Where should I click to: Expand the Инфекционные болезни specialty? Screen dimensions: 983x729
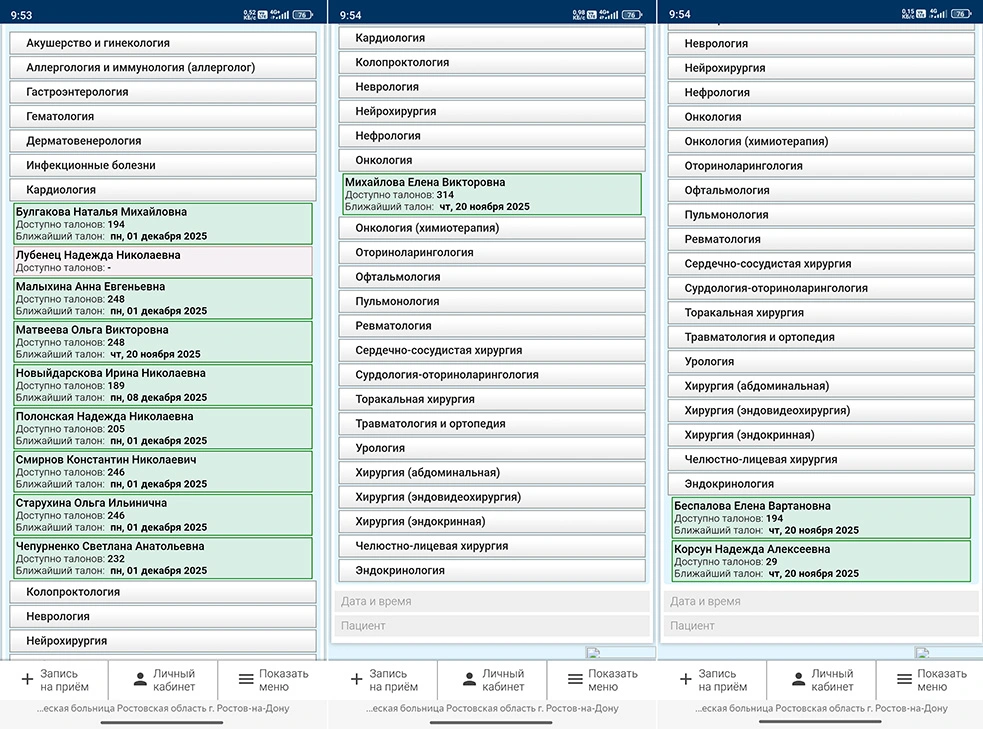pos(163,165)
